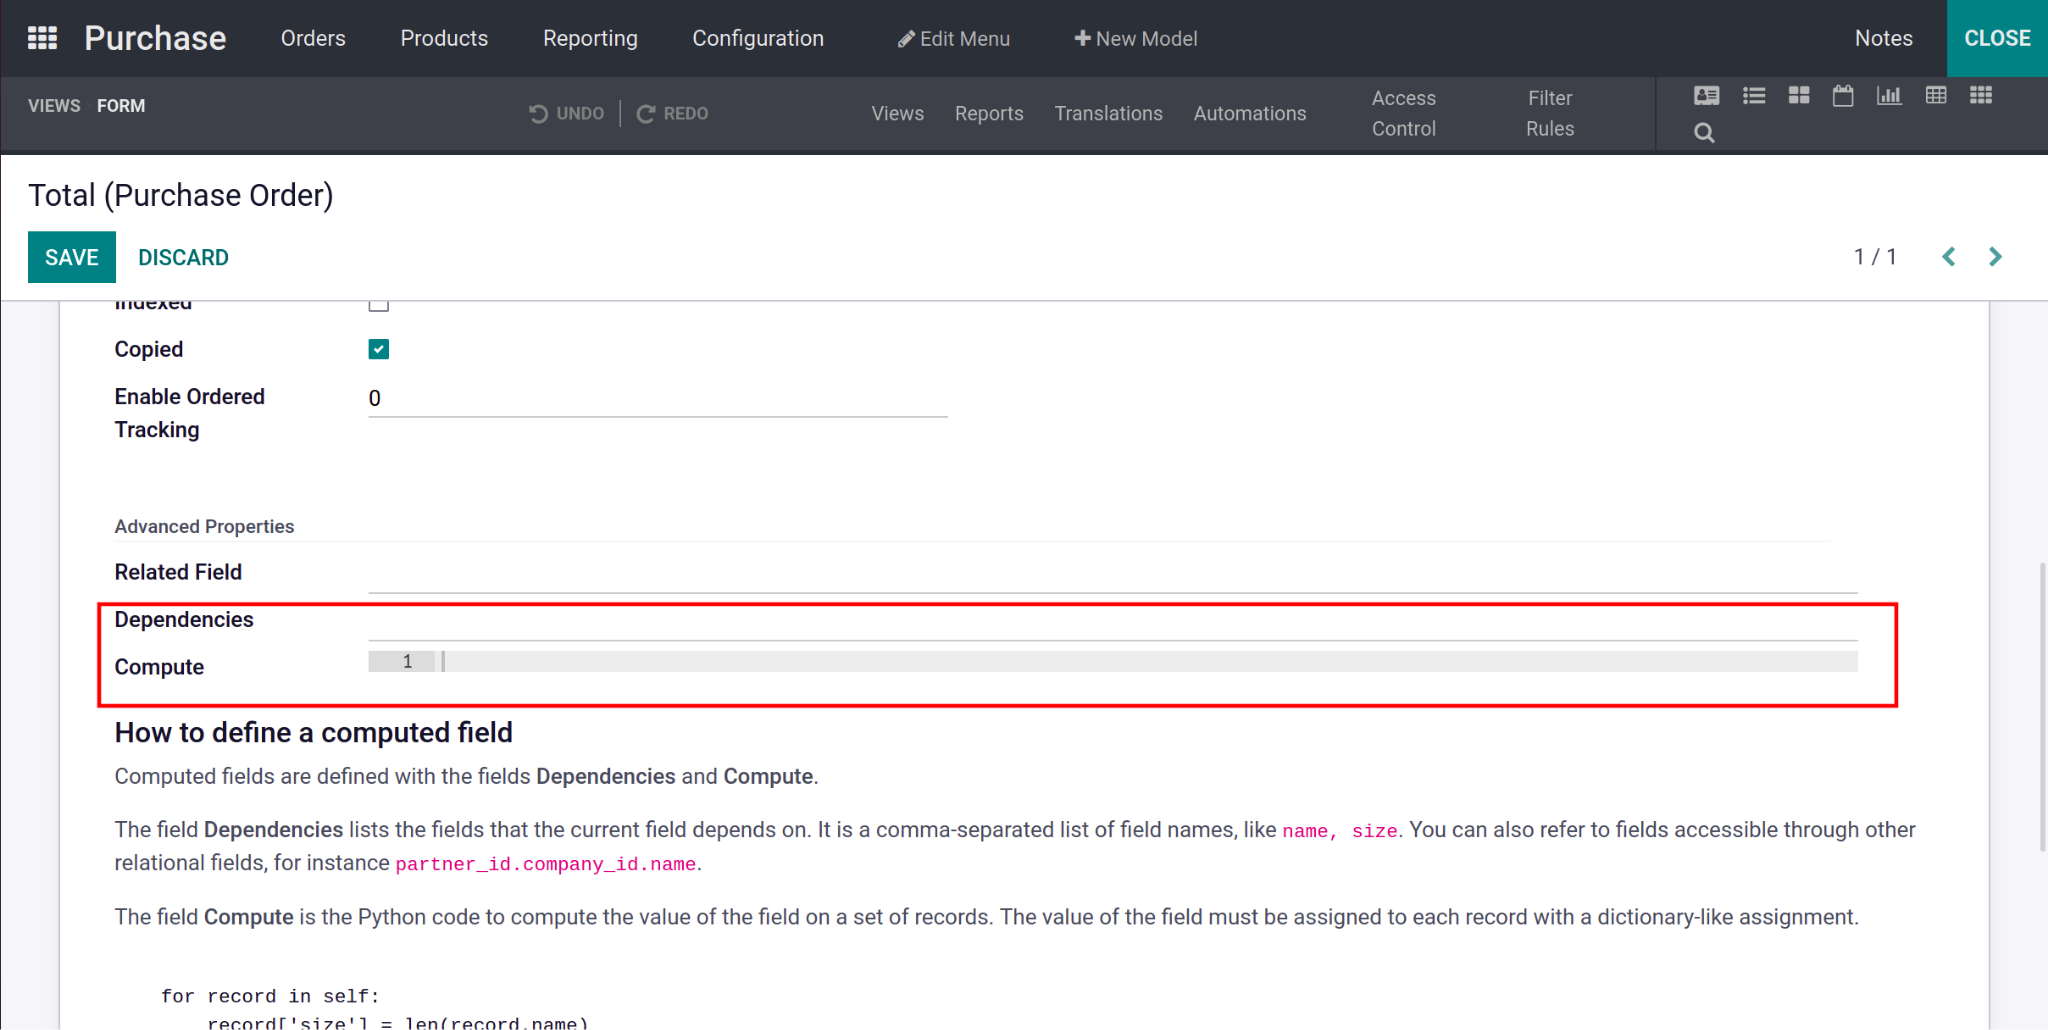The width and height of the screenshot is (2048, 1030).
Task: Click the page scrollbar thumb
Action: (2042, 707)
